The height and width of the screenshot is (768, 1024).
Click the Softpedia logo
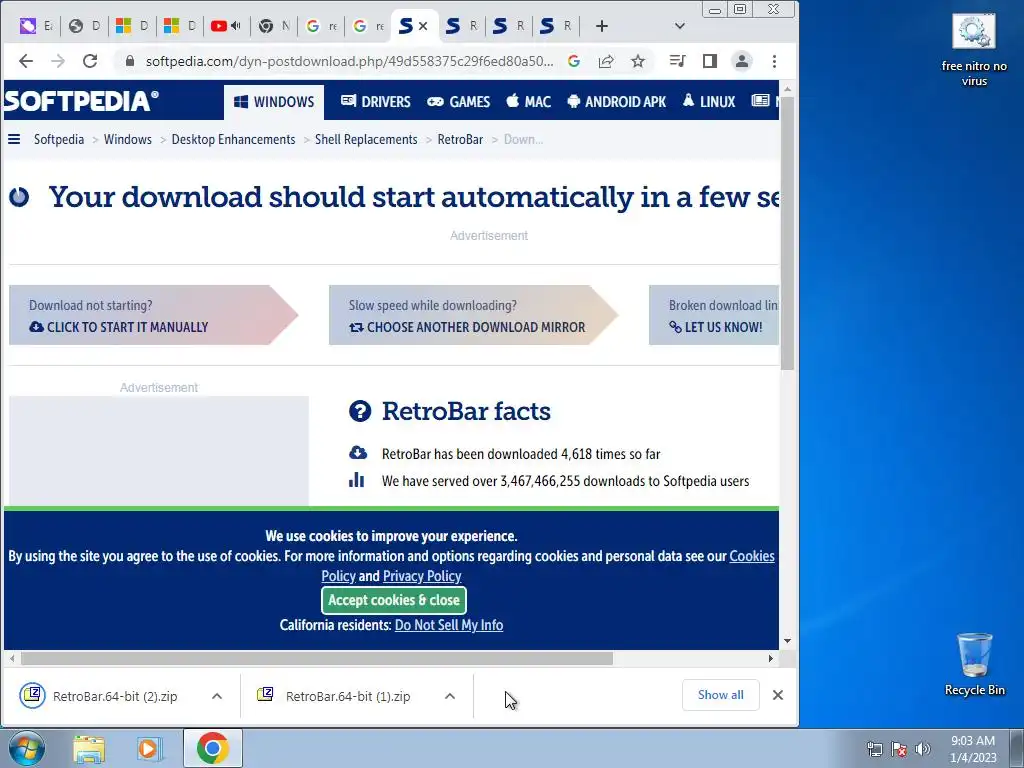81,101
